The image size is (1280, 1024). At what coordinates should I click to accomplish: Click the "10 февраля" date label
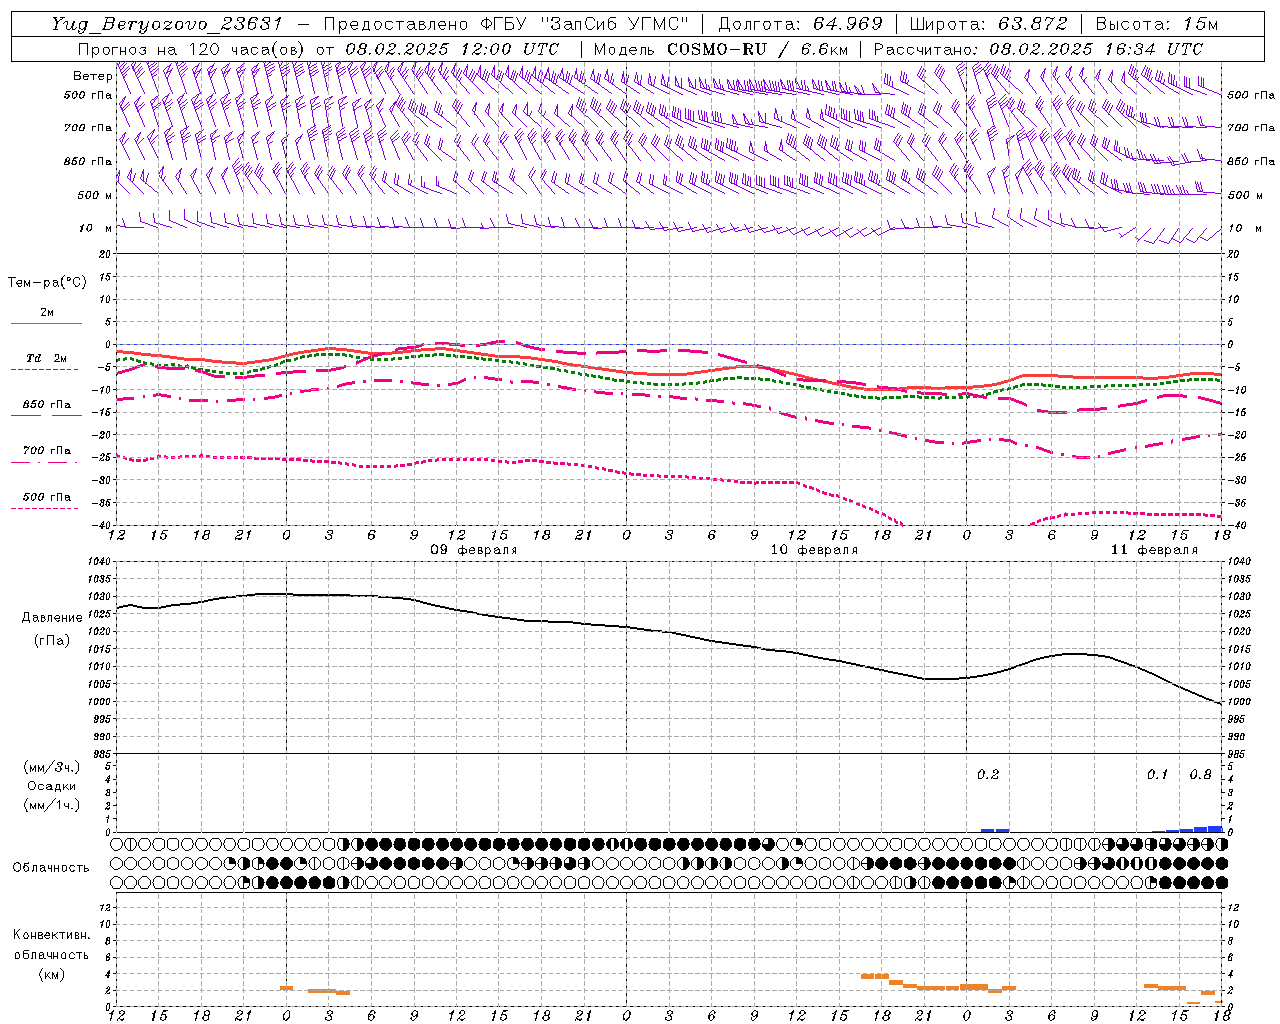point(814,550)
